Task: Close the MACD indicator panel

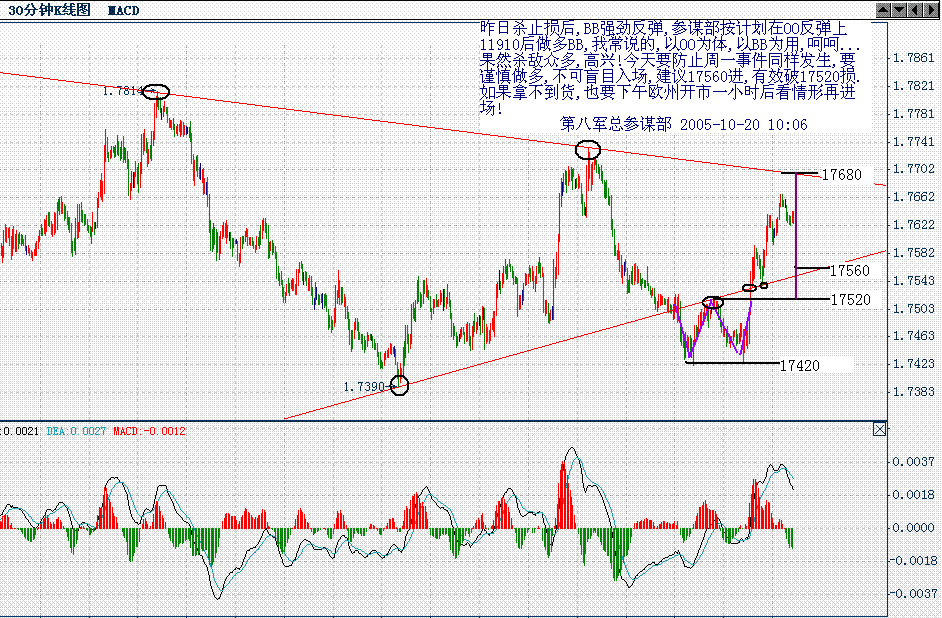Action: pyautogui.click(x=880, y=429)
